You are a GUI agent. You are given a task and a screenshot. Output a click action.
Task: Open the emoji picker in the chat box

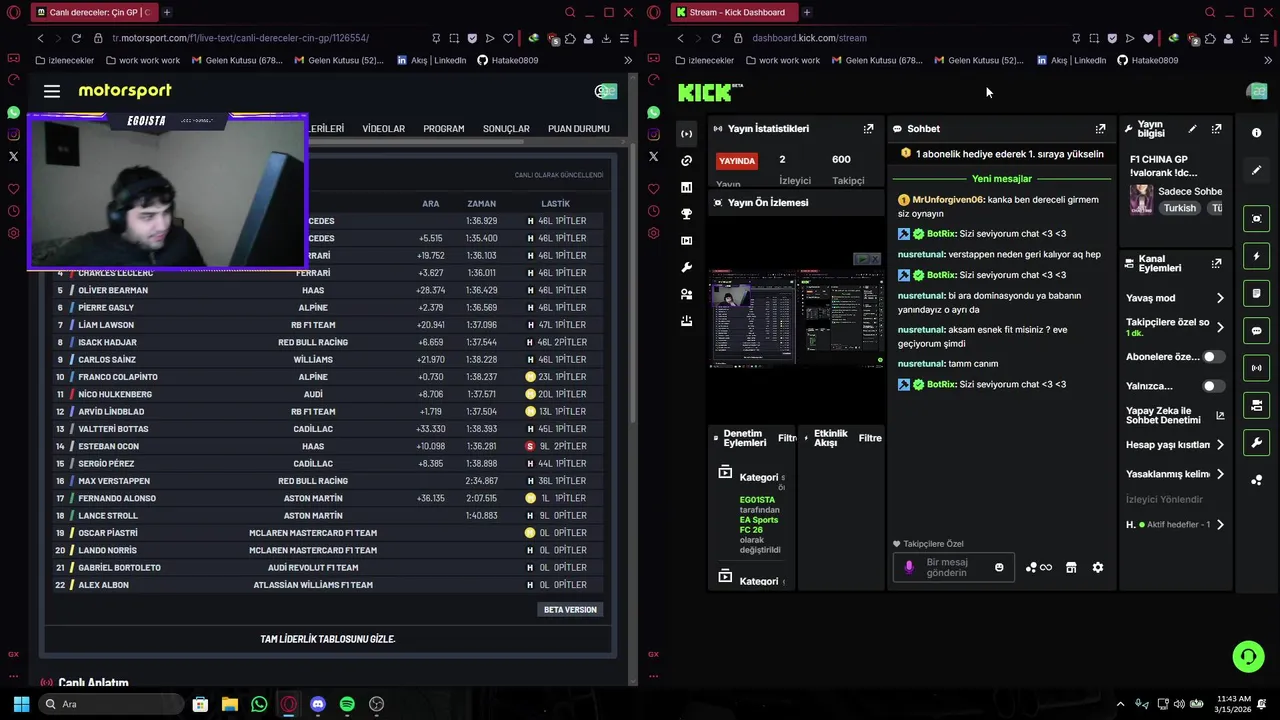pos(999,568)
